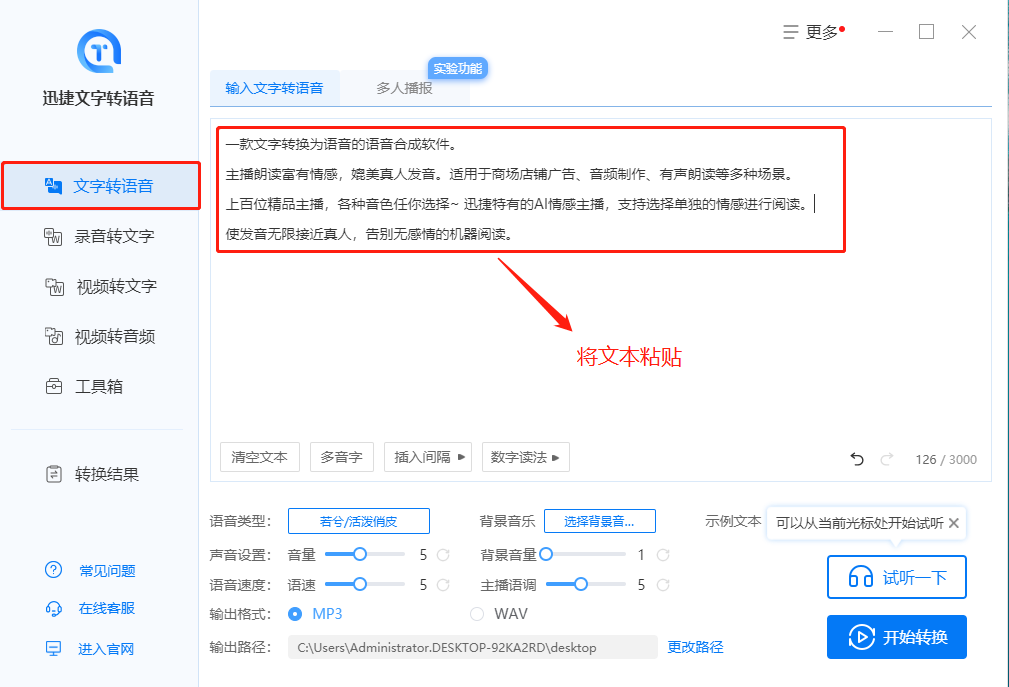Visit the 进入官网 official site link

pyautogui.click(x=106, y=649)
